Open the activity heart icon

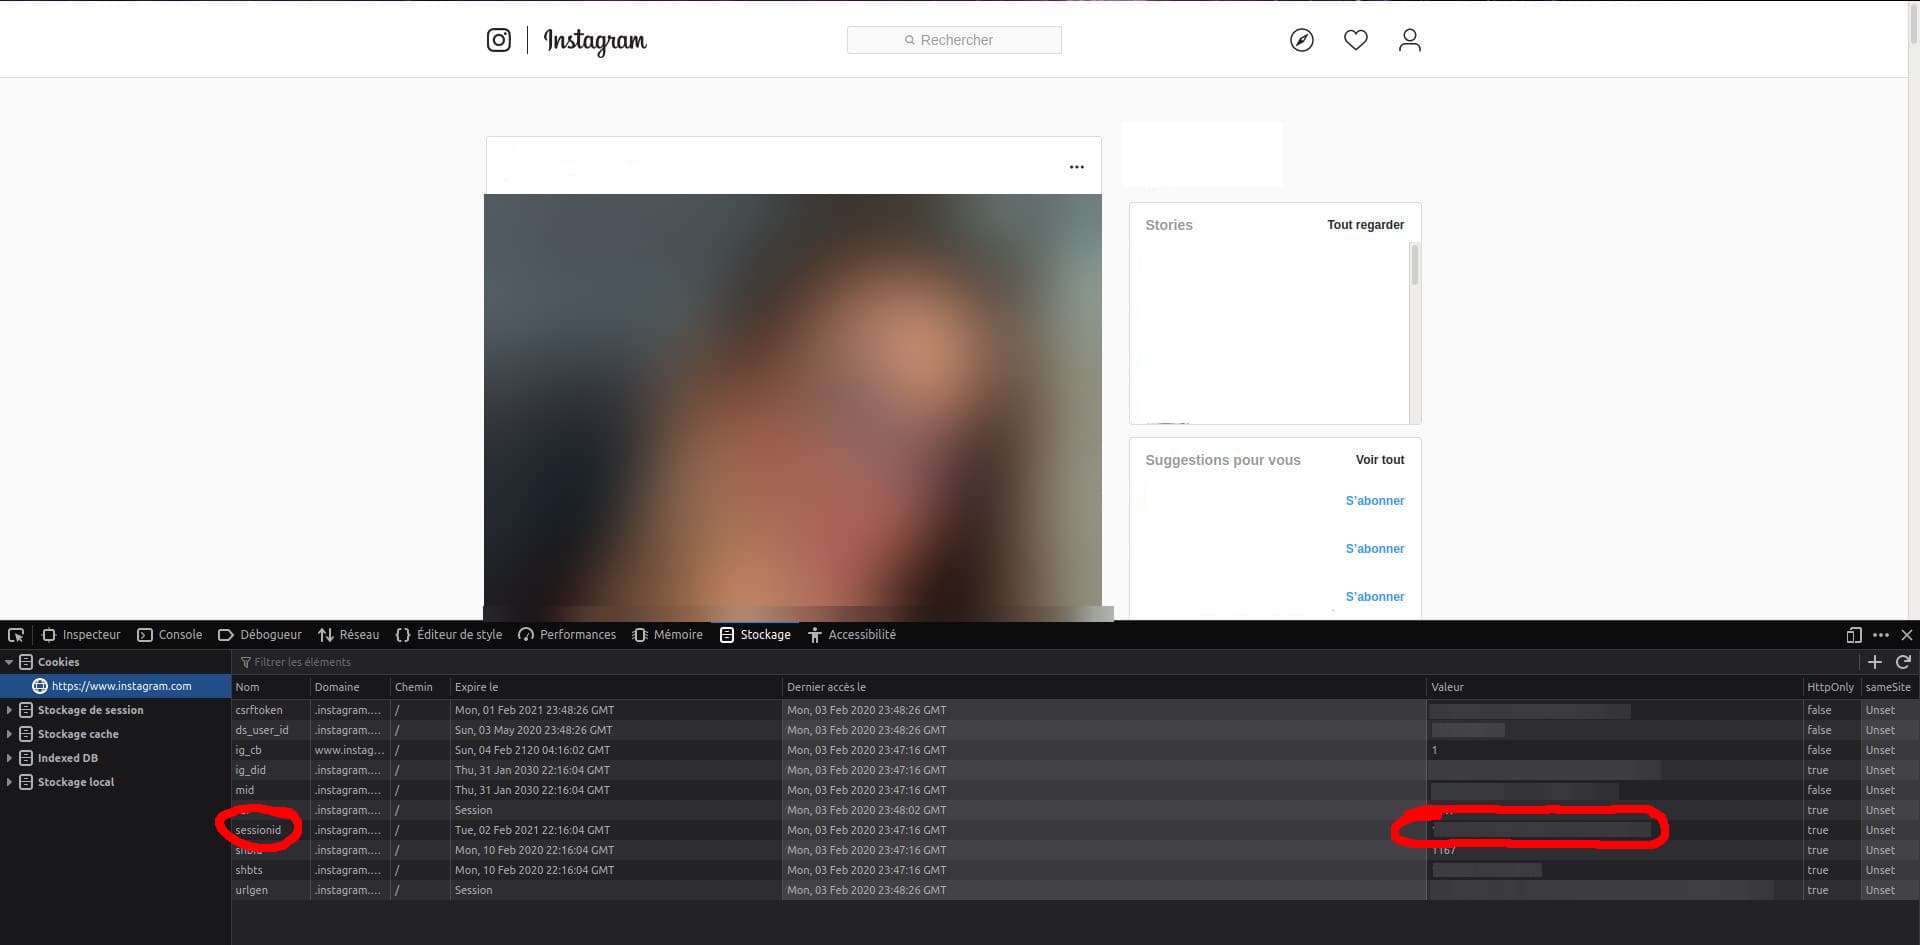[1355, 40]
